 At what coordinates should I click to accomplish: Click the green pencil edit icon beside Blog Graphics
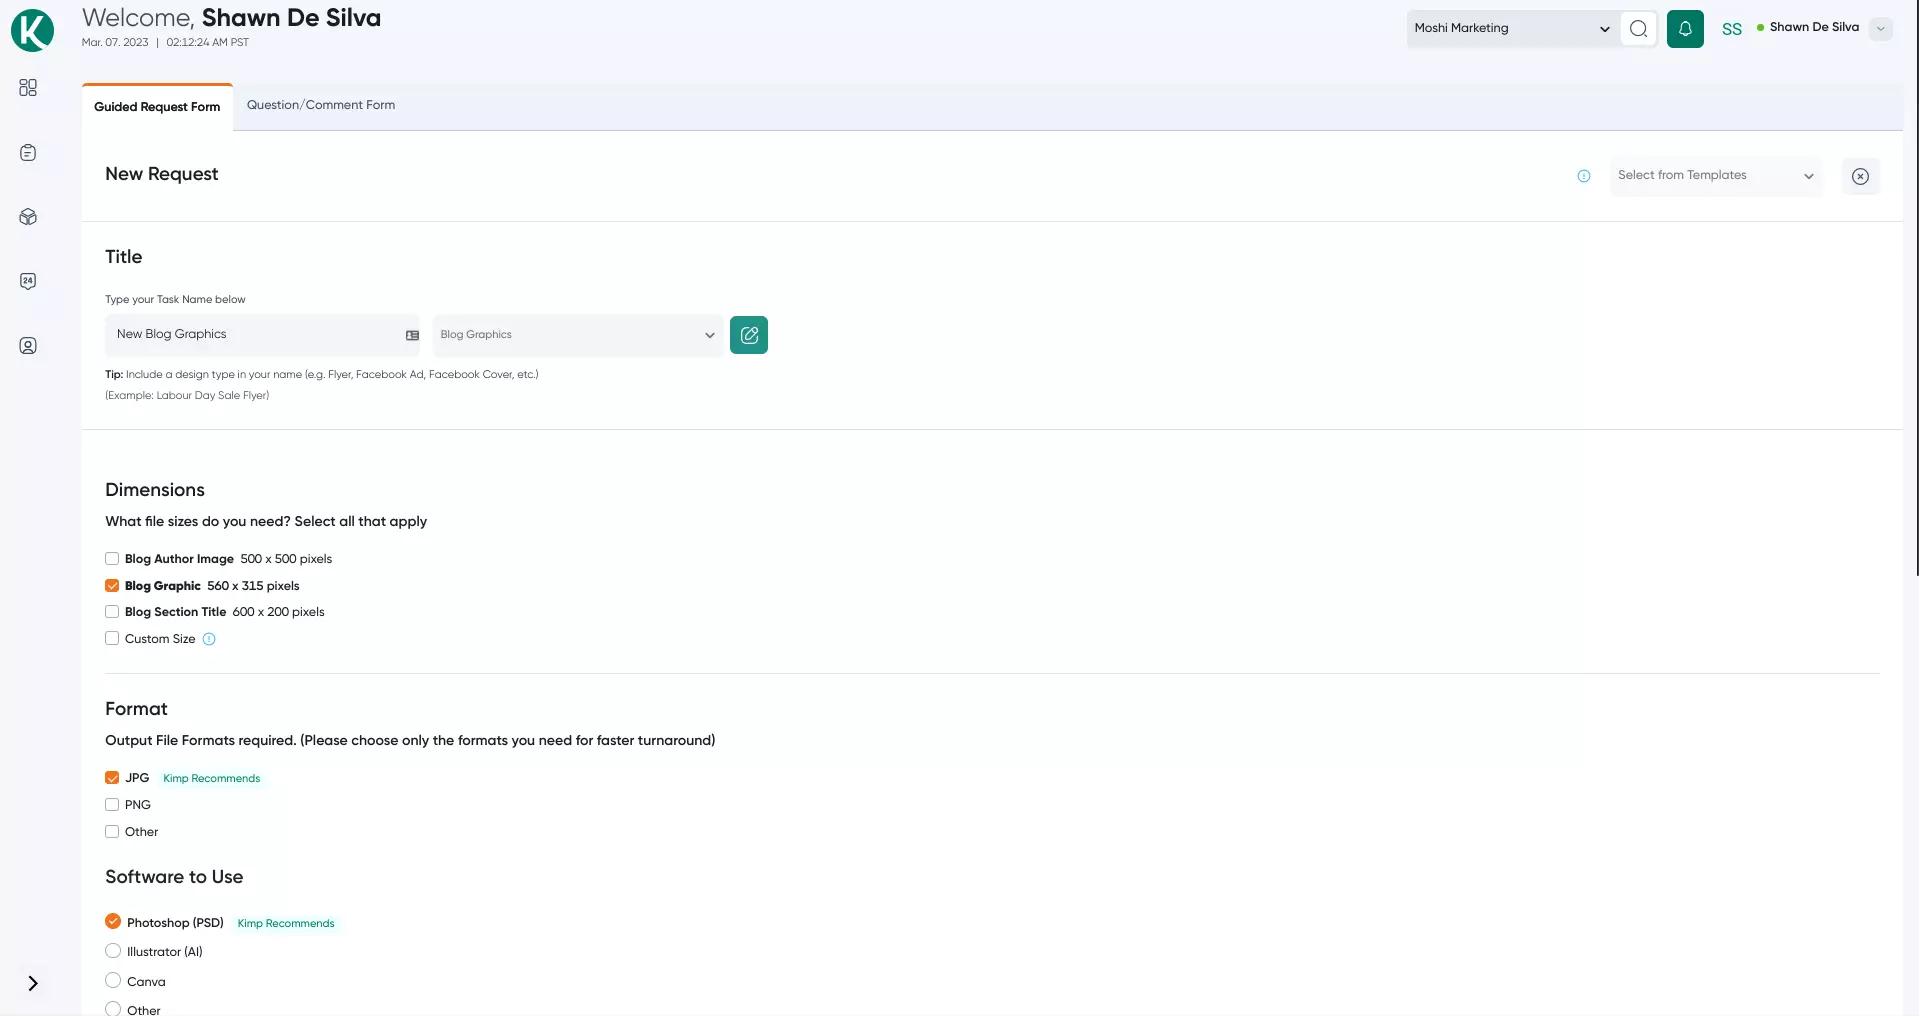749,334
